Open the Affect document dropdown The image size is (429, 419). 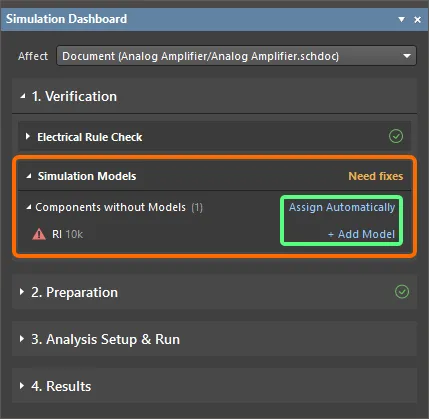236,56
